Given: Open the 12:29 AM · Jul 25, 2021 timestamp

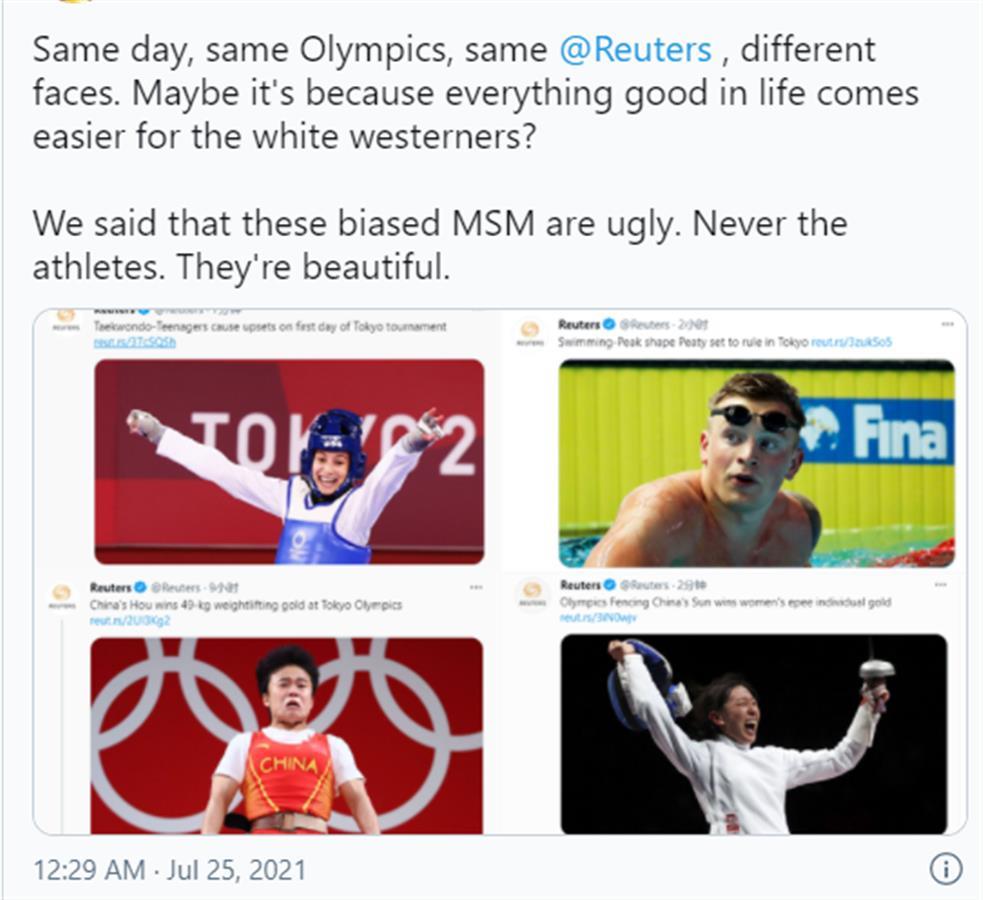Looking at the screenshot, I should [x=169, y=870].
